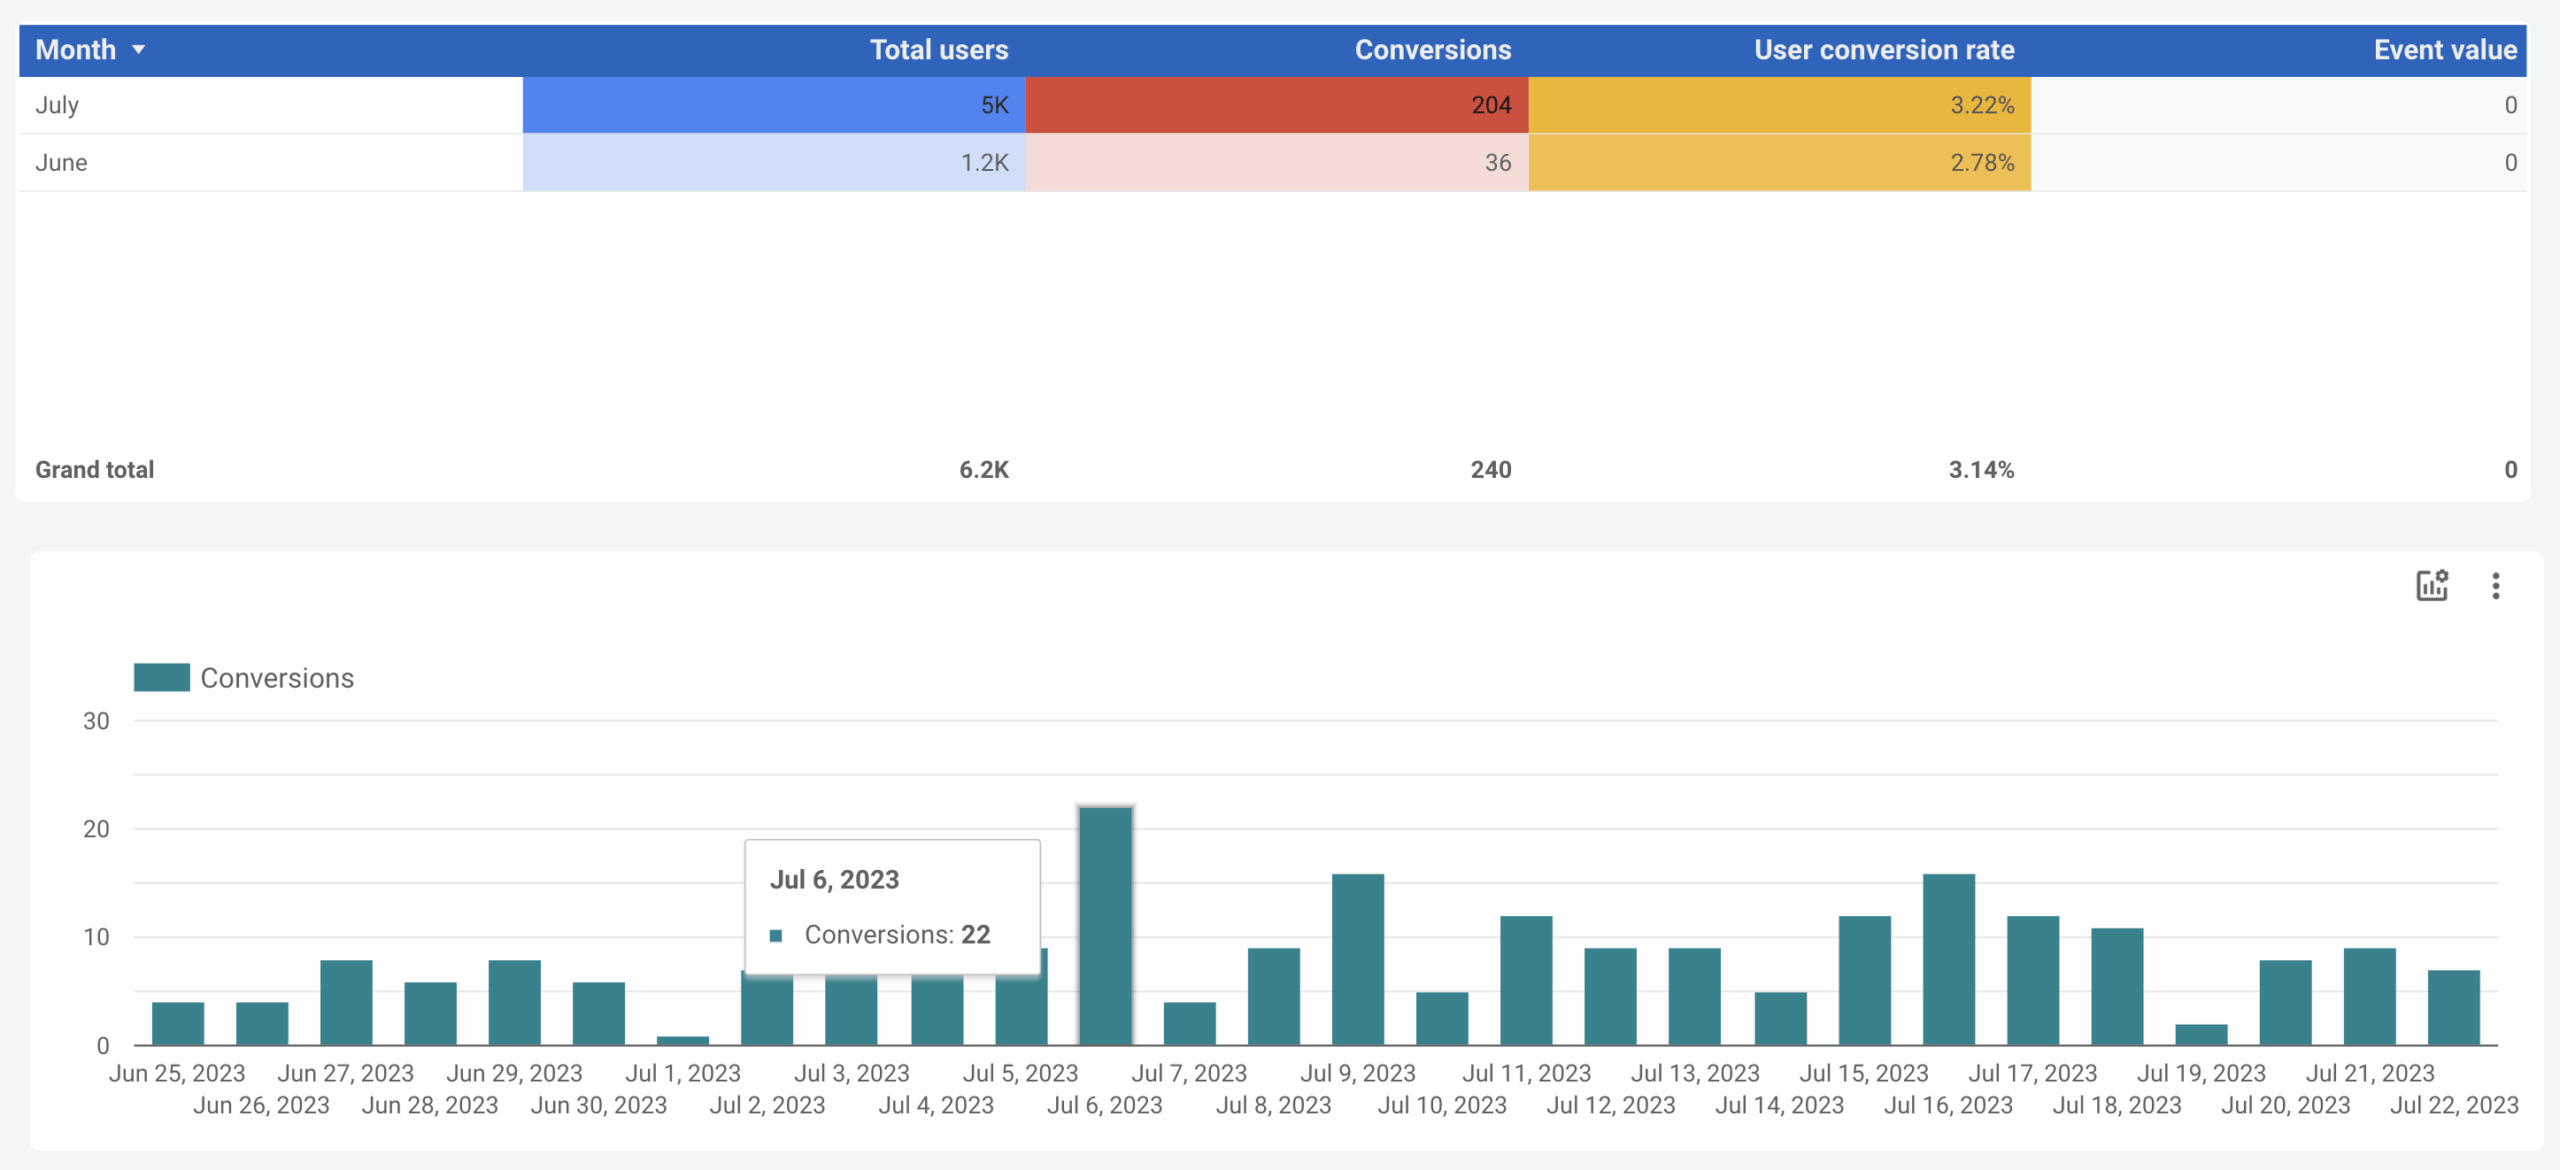Select the July row in table
Viewport: 2560px width, 1170px height.
pos(57,105)
